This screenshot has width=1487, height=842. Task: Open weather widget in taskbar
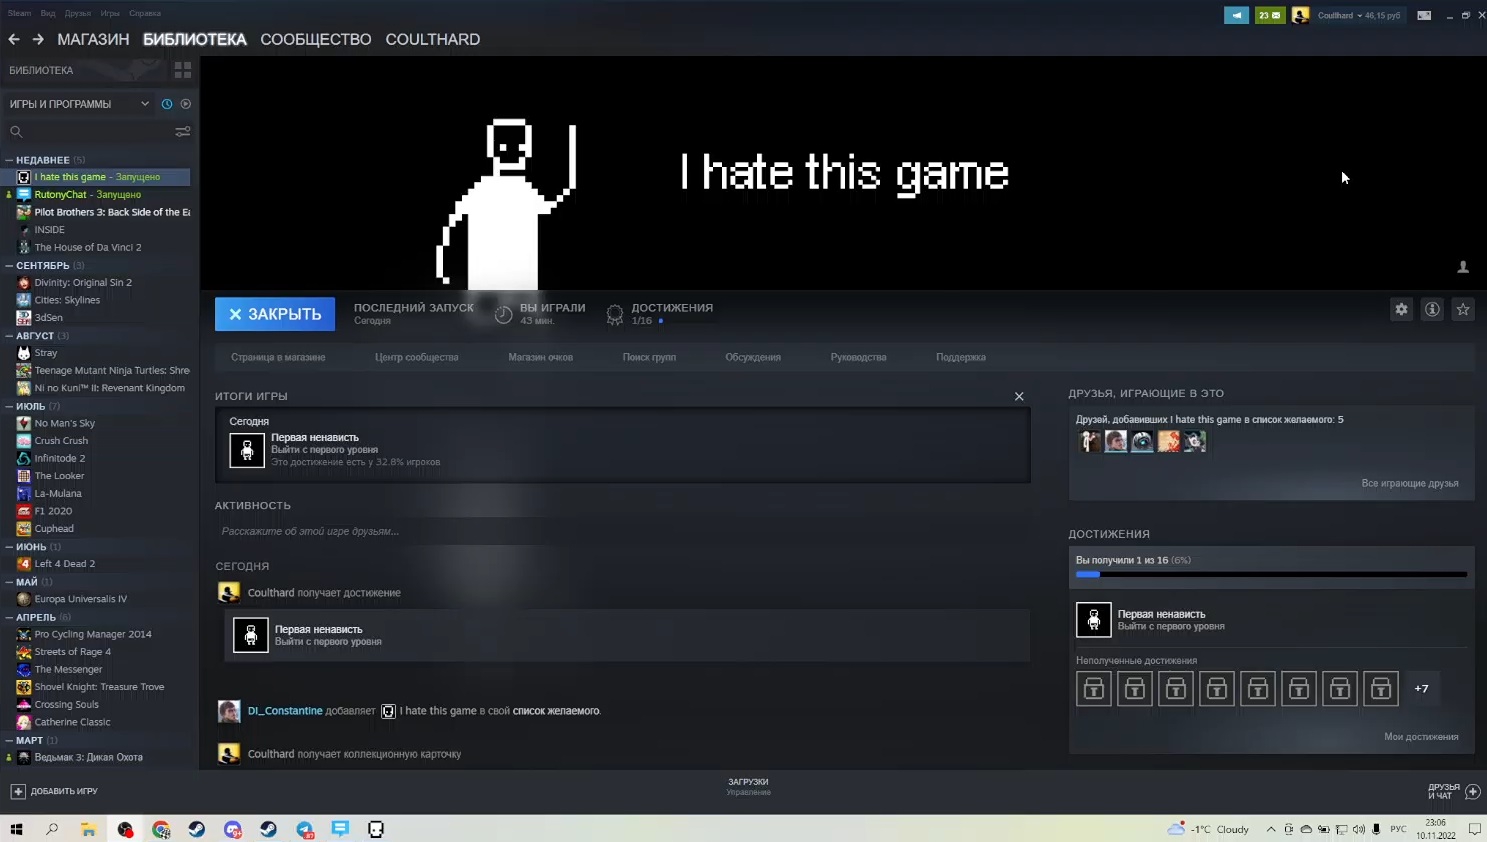tap(1209, 829)
